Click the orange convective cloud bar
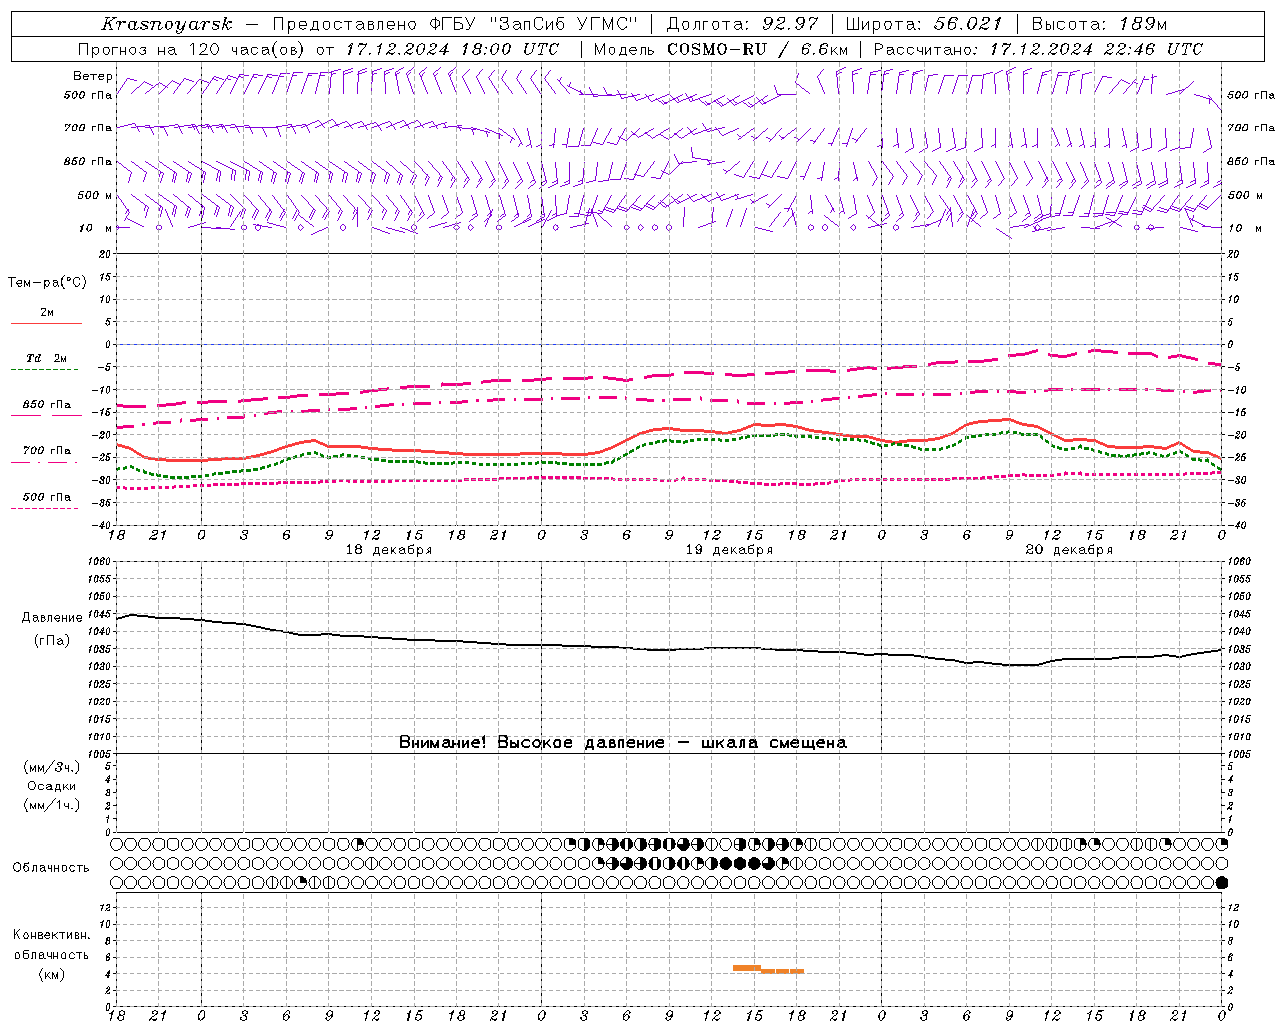 768,969
